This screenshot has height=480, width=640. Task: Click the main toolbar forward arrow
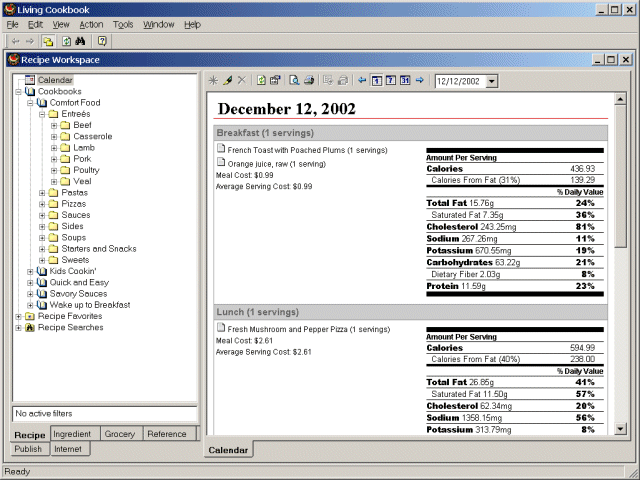tap(30, 41)
